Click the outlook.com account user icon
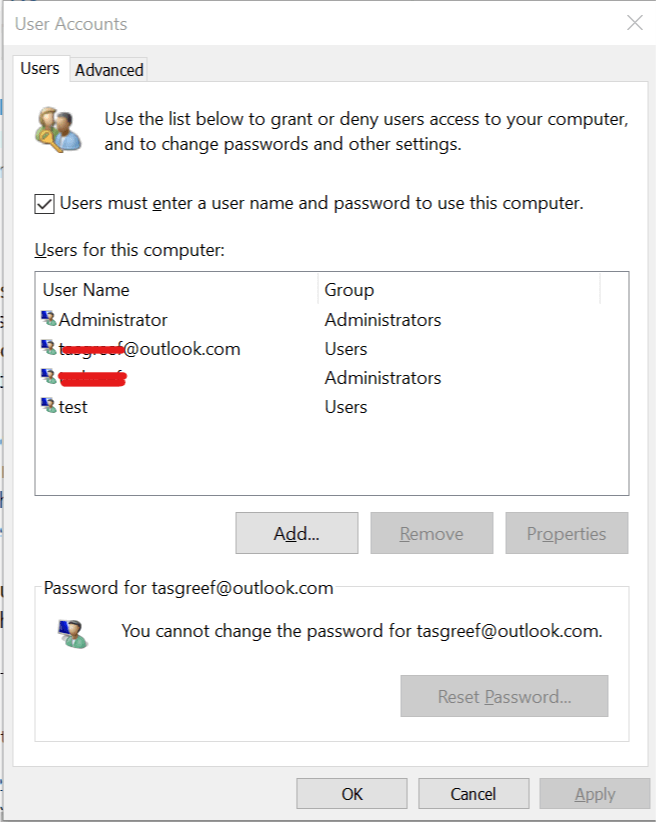The image size is (656, 822). point(49,347)
